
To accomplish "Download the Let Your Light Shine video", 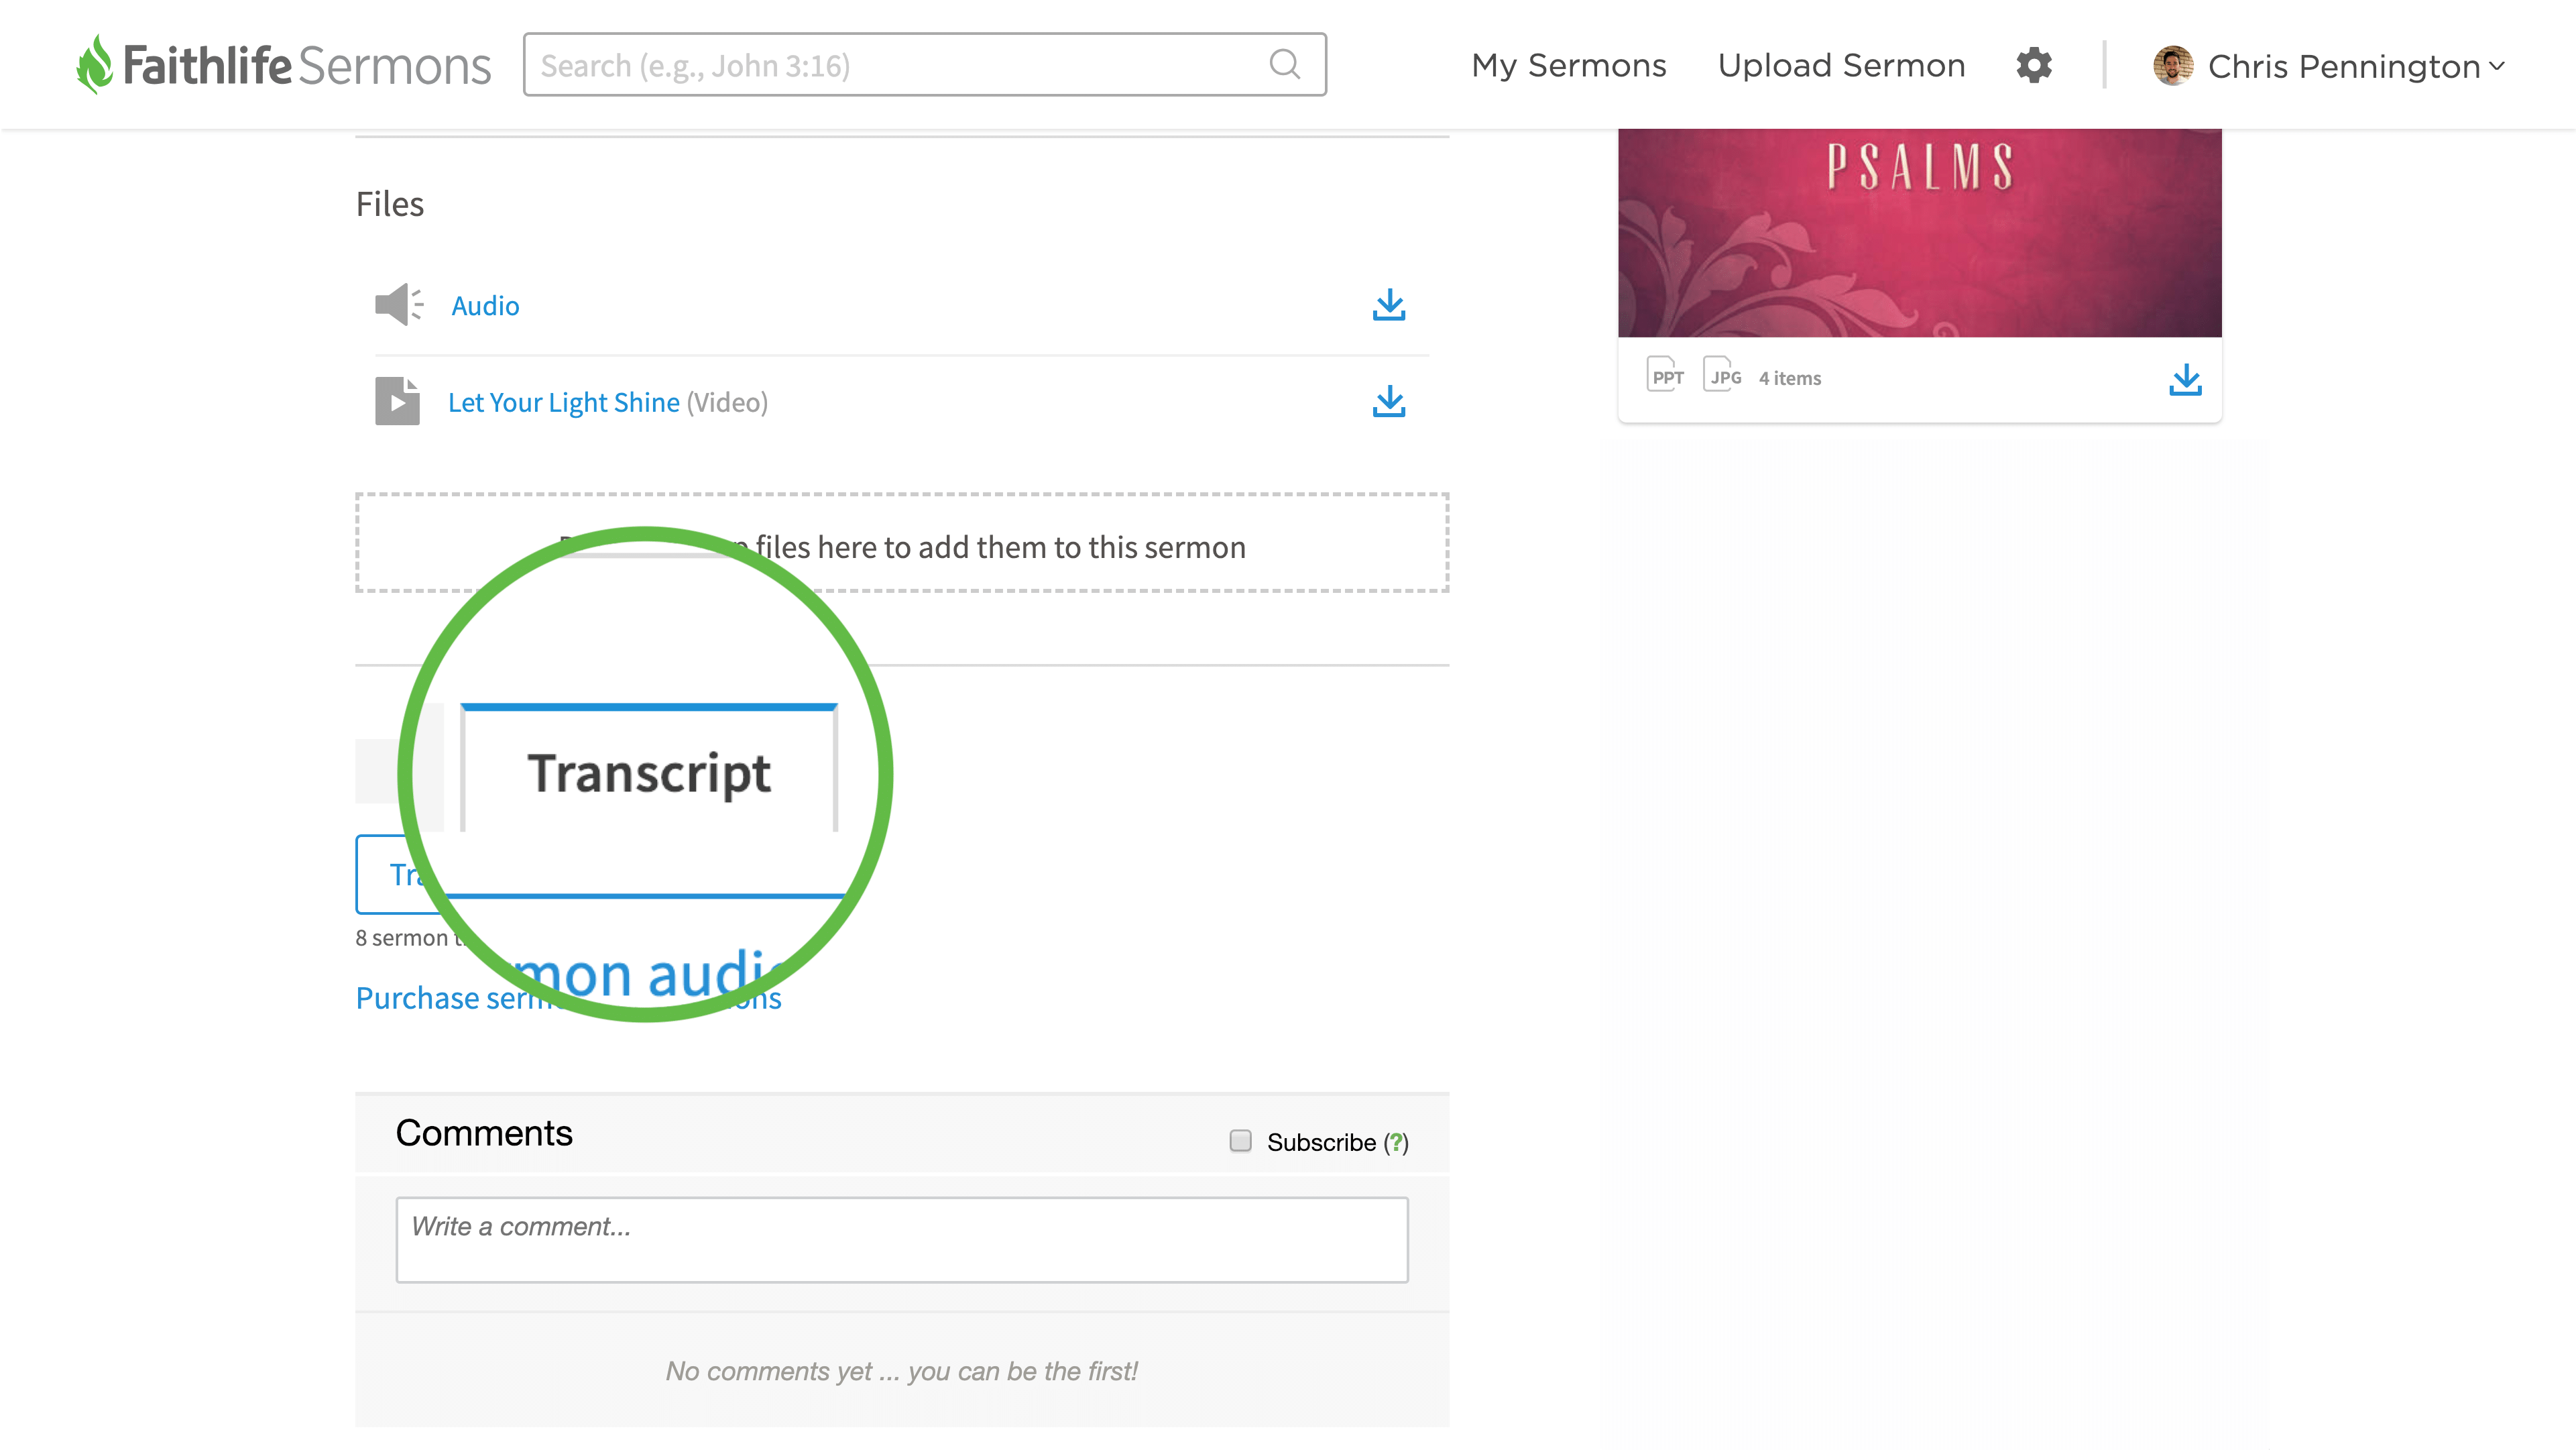I will 1389,402.
